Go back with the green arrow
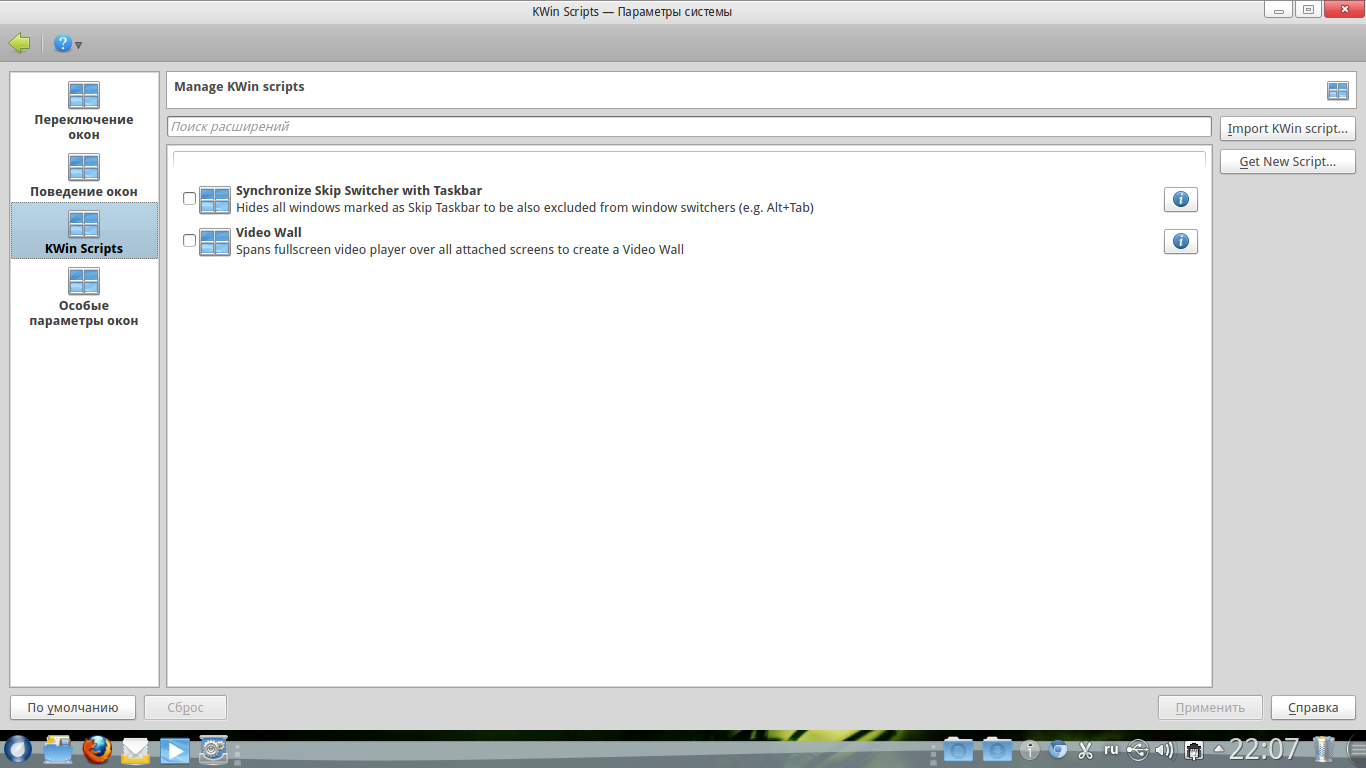Screen dimensions: 1366x768 (x=19, y=43)
